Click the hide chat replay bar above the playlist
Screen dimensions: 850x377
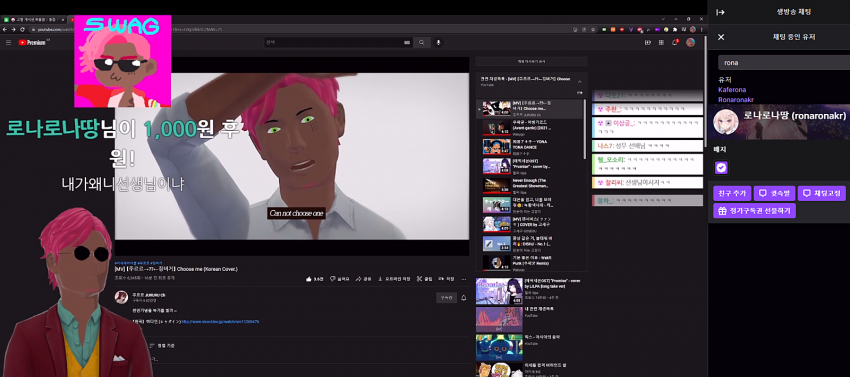(x=531, y=61)
